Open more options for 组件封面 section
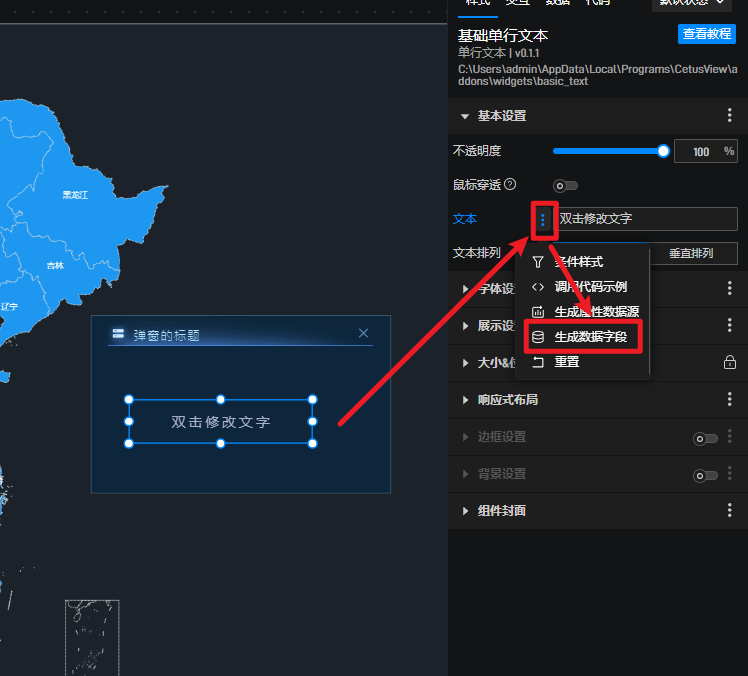The image size is (748, 676). coord(729,511)
